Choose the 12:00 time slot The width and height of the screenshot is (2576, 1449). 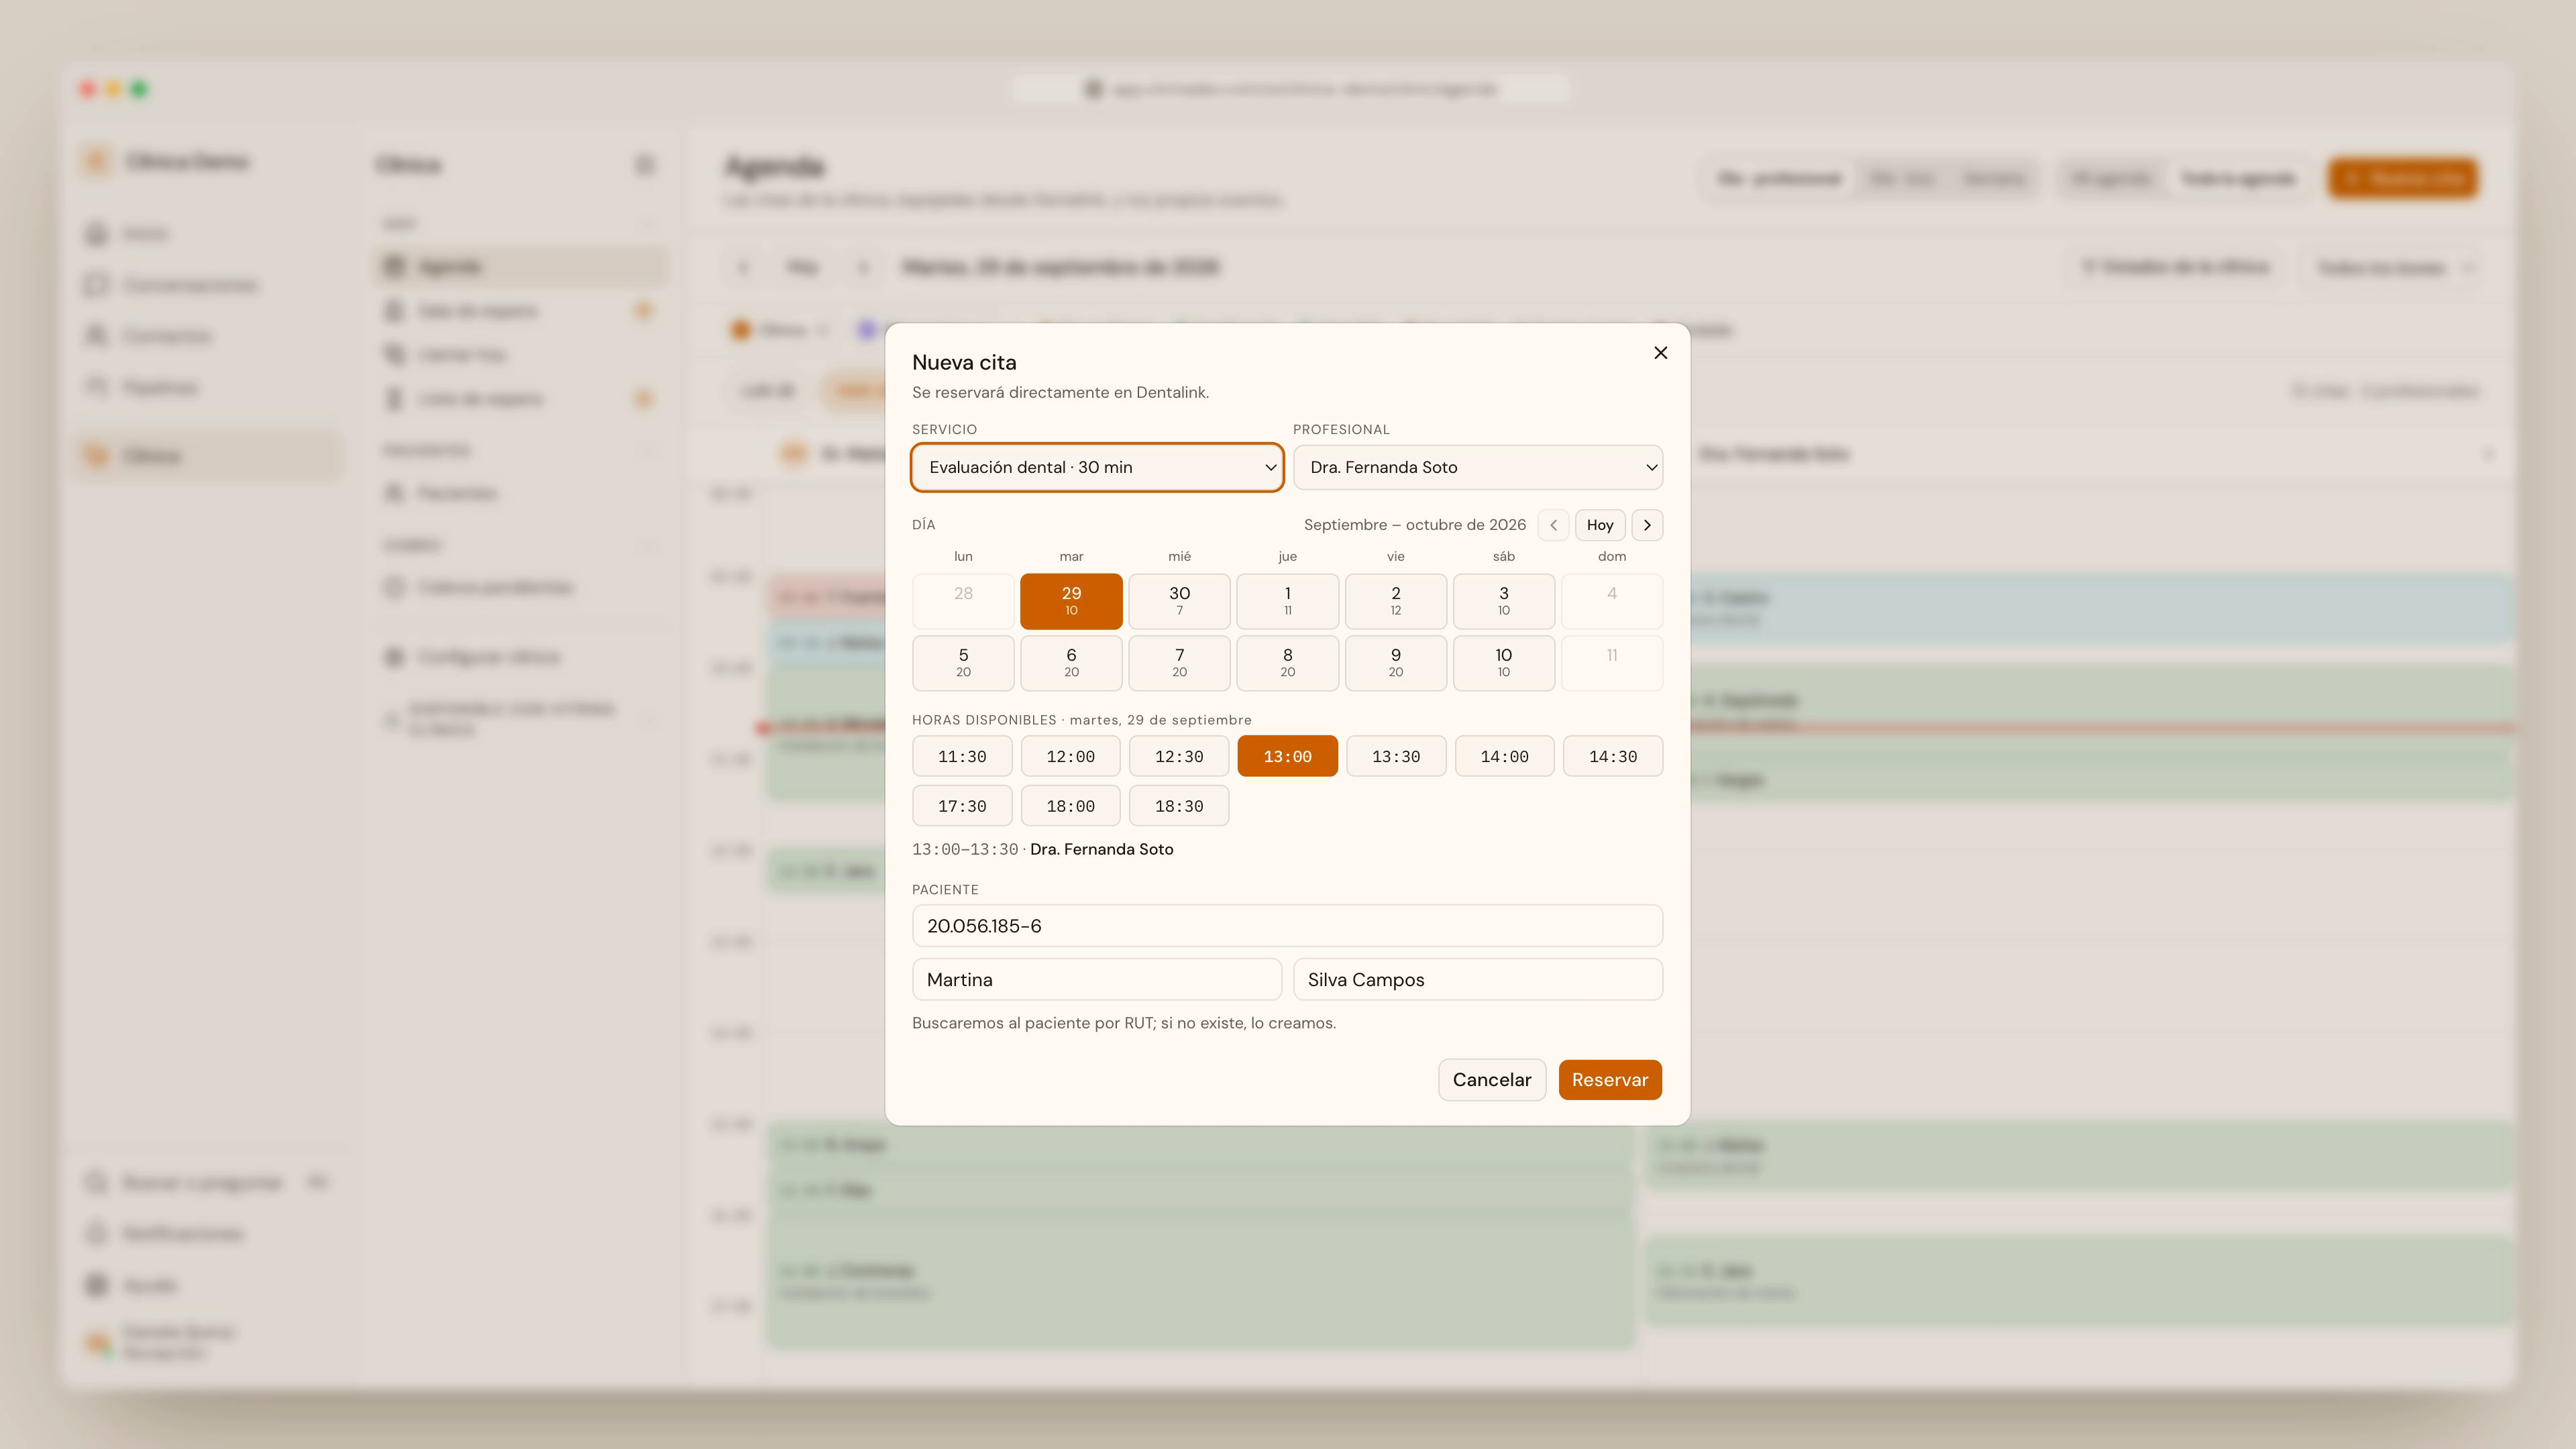(x=1070, y=756)
